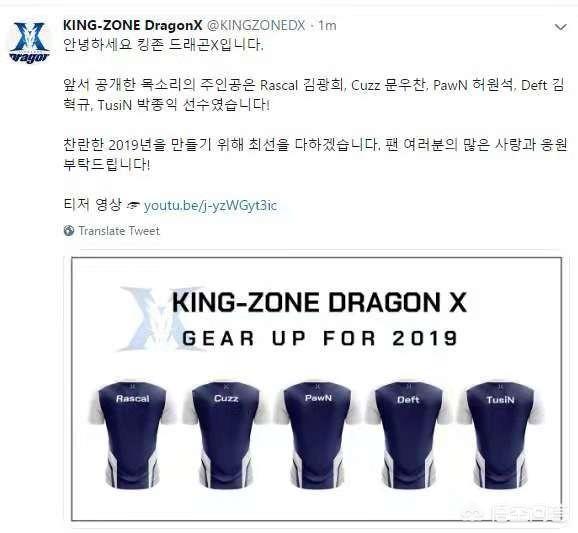This screenshot has height=533, width=578.
Task: Click the globe icon beside Translate Tweet
Action: coord(69,231)
